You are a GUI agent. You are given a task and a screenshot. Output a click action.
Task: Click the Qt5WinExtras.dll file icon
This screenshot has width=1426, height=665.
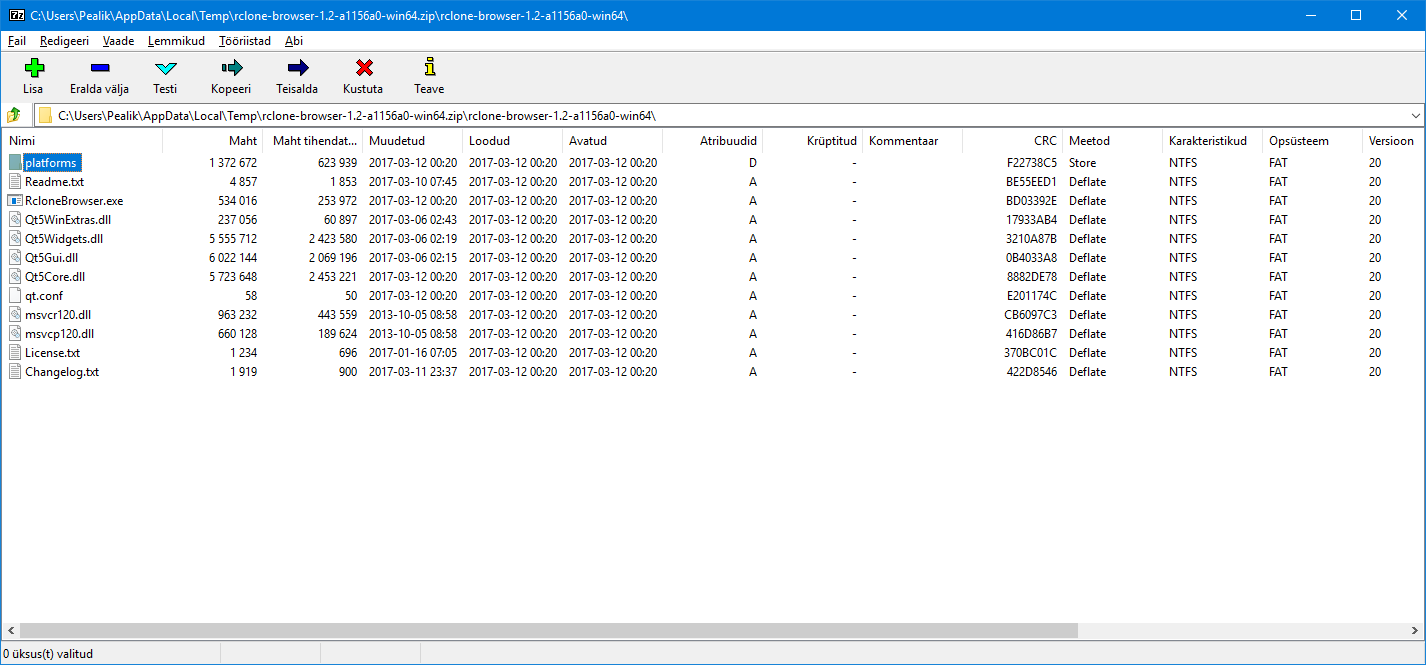point(15,219)
